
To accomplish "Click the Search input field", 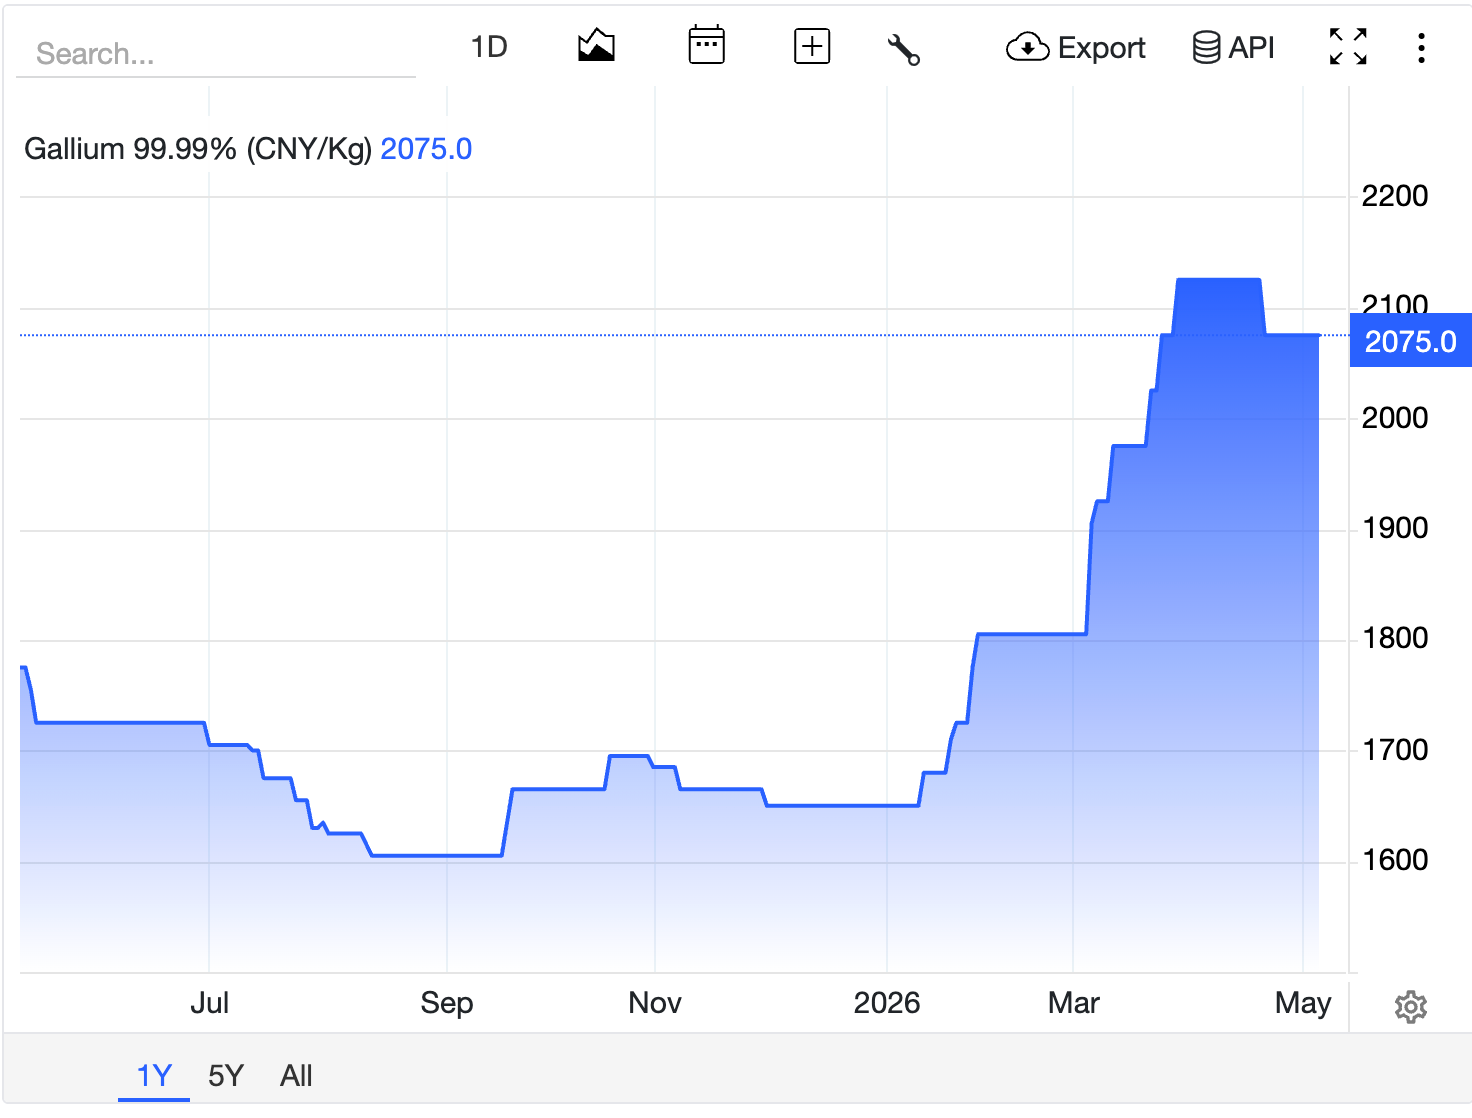I will click(x=215, y=53).
